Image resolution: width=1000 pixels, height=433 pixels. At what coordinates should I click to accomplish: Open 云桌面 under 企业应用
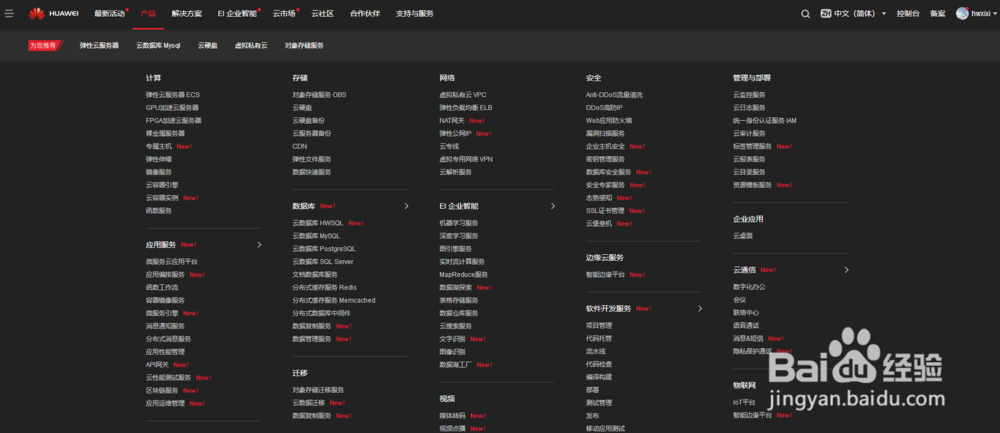click(x=743, y=236)
